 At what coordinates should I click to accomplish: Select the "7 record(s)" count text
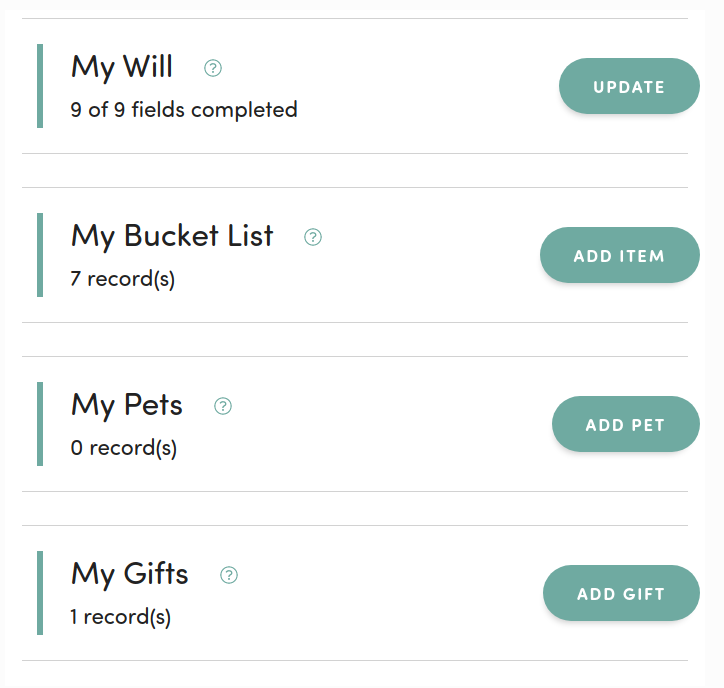[x=123, y=279]
